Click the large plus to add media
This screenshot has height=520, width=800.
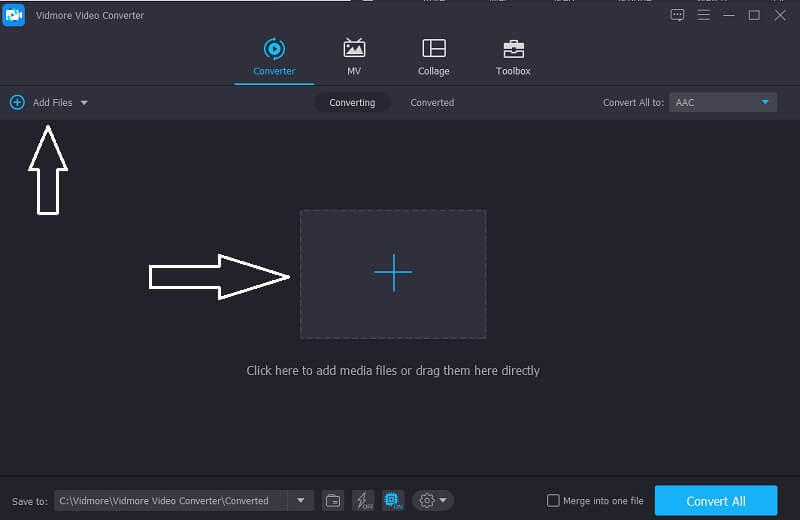393,273
